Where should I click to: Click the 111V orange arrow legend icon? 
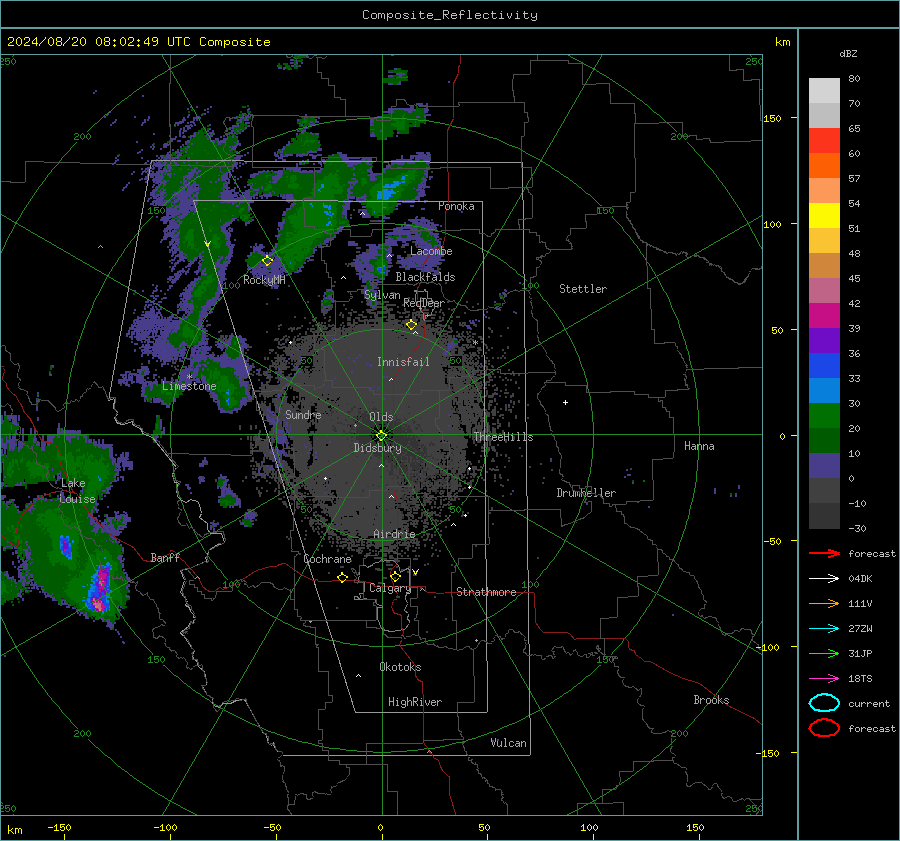824,603
